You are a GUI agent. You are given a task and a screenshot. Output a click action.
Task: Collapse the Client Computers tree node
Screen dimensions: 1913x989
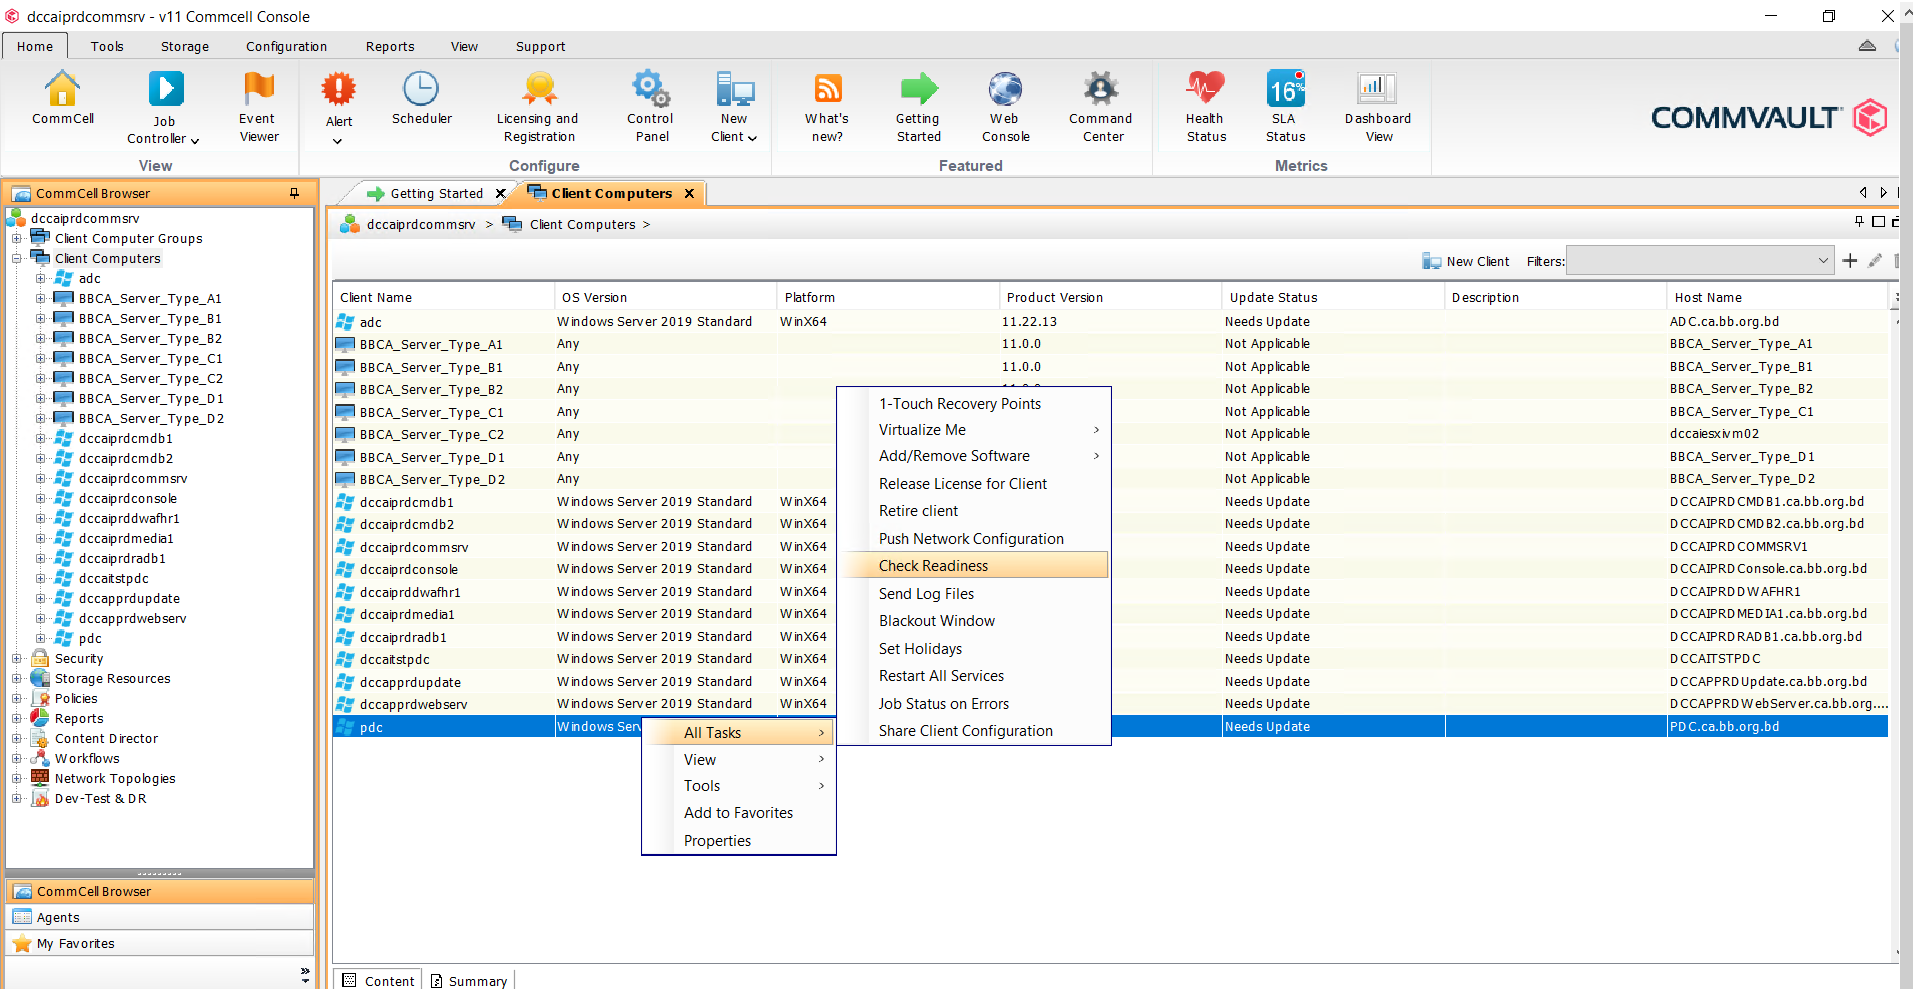(16, 258)
